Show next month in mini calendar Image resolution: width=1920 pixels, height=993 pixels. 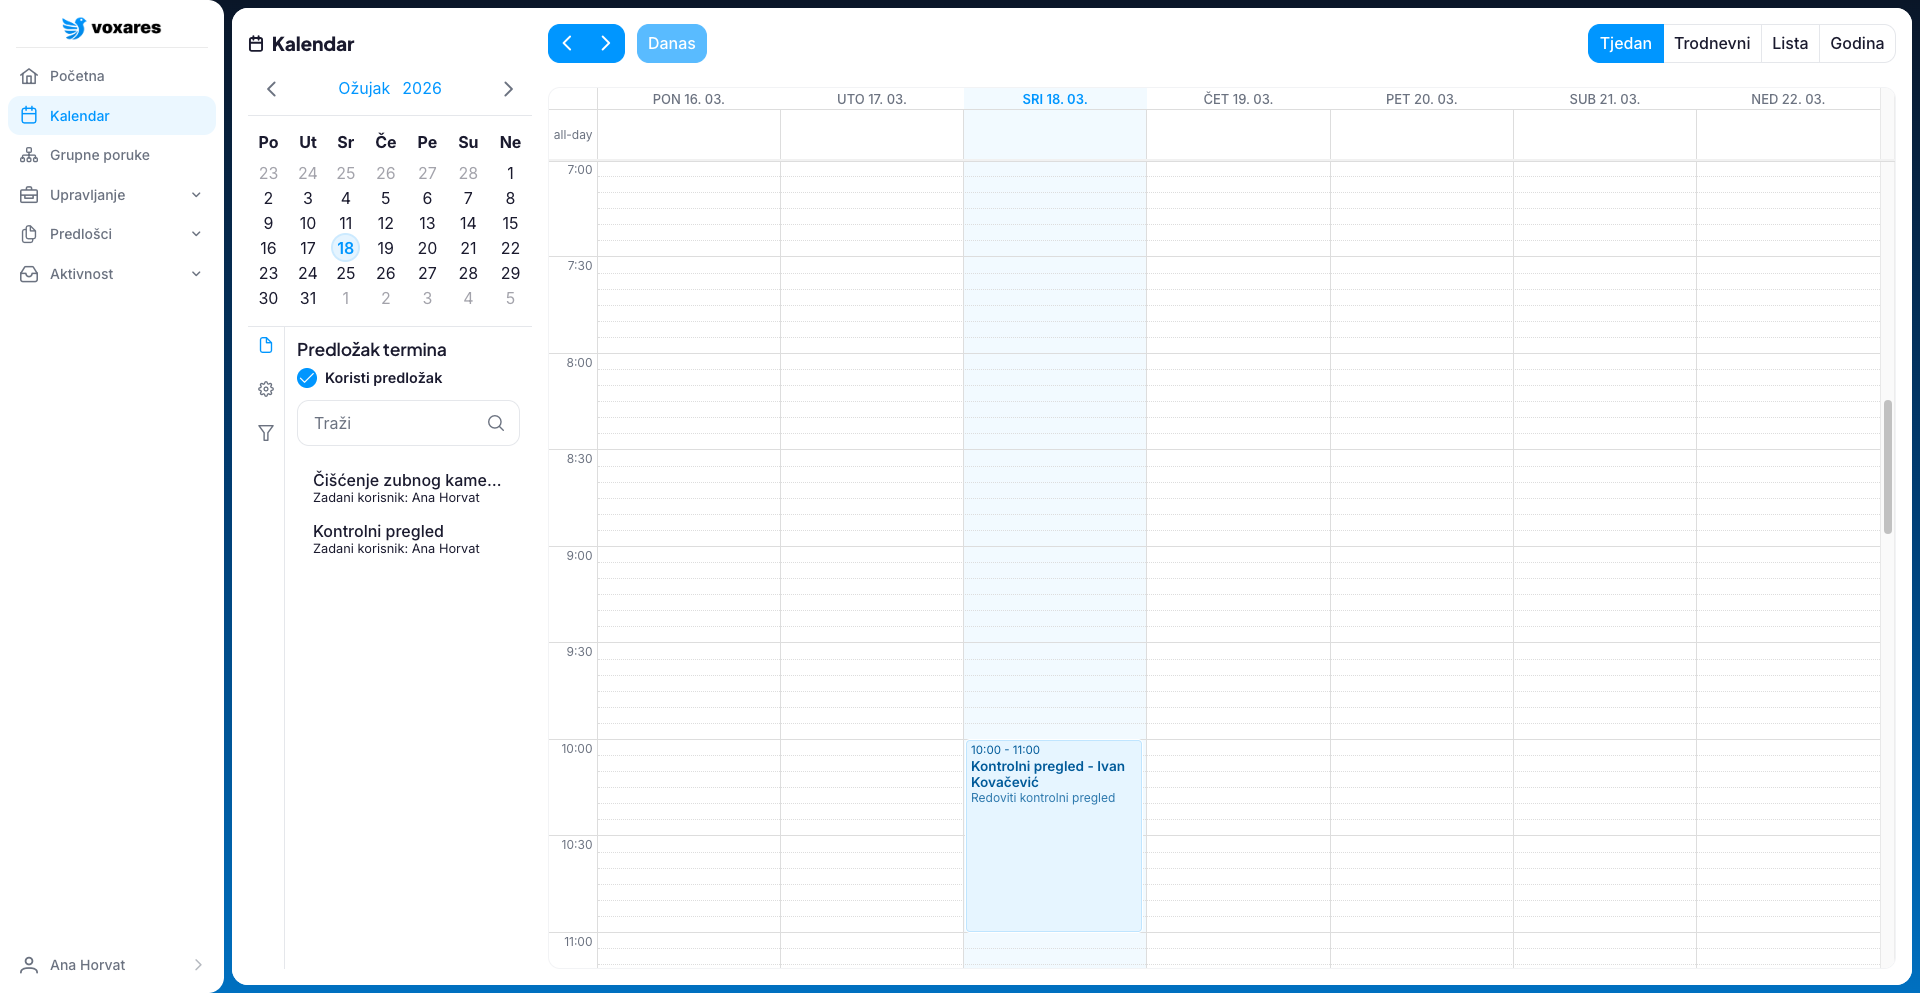pos(508,89)
